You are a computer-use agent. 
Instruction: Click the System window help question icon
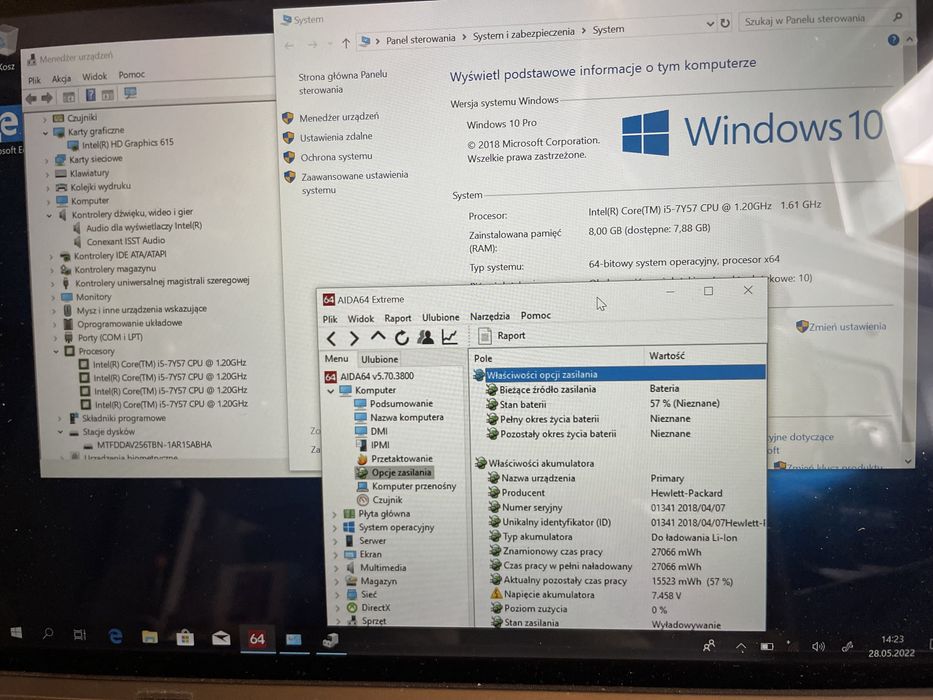(x=893, y=40)
